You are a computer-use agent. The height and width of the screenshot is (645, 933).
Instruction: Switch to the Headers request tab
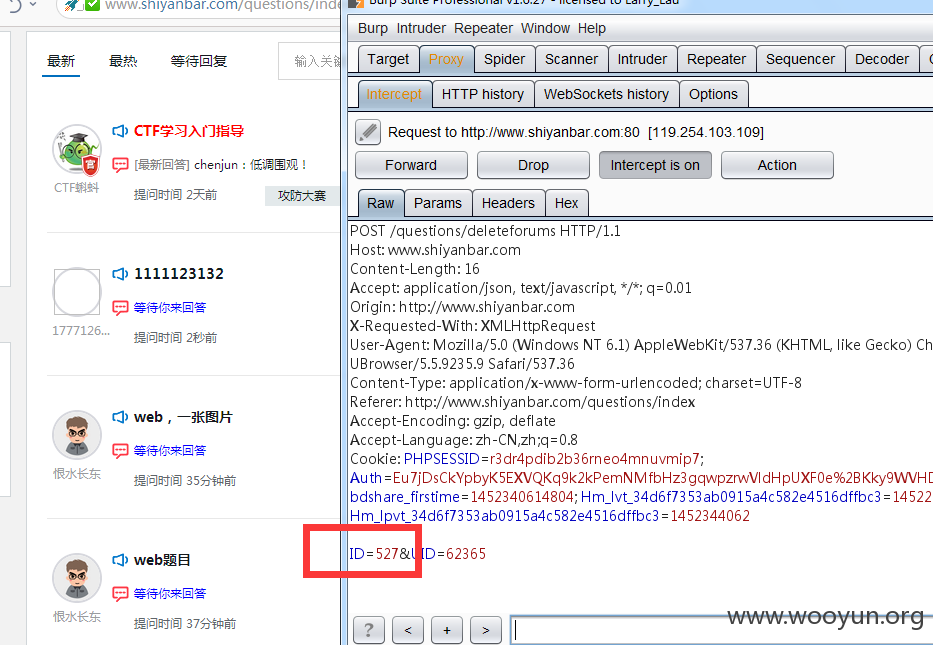click(x=508, y=203)
